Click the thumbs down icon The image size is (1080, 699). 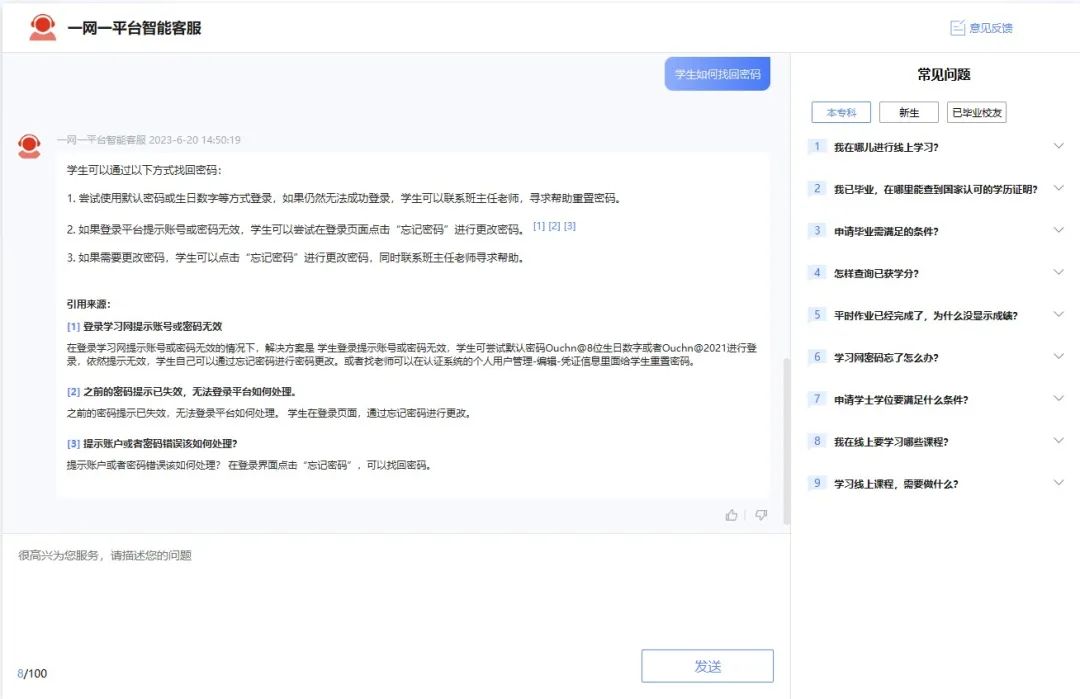point(761,515)
